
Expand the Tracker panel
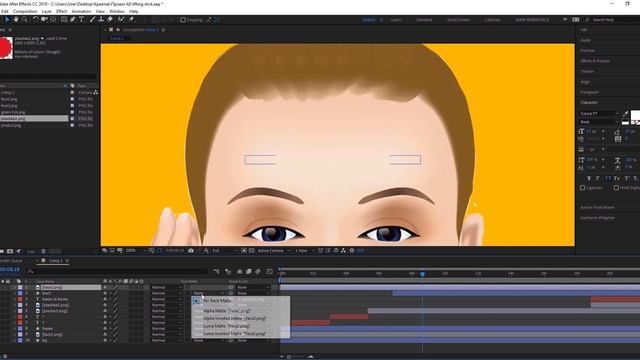click(587, 71)
